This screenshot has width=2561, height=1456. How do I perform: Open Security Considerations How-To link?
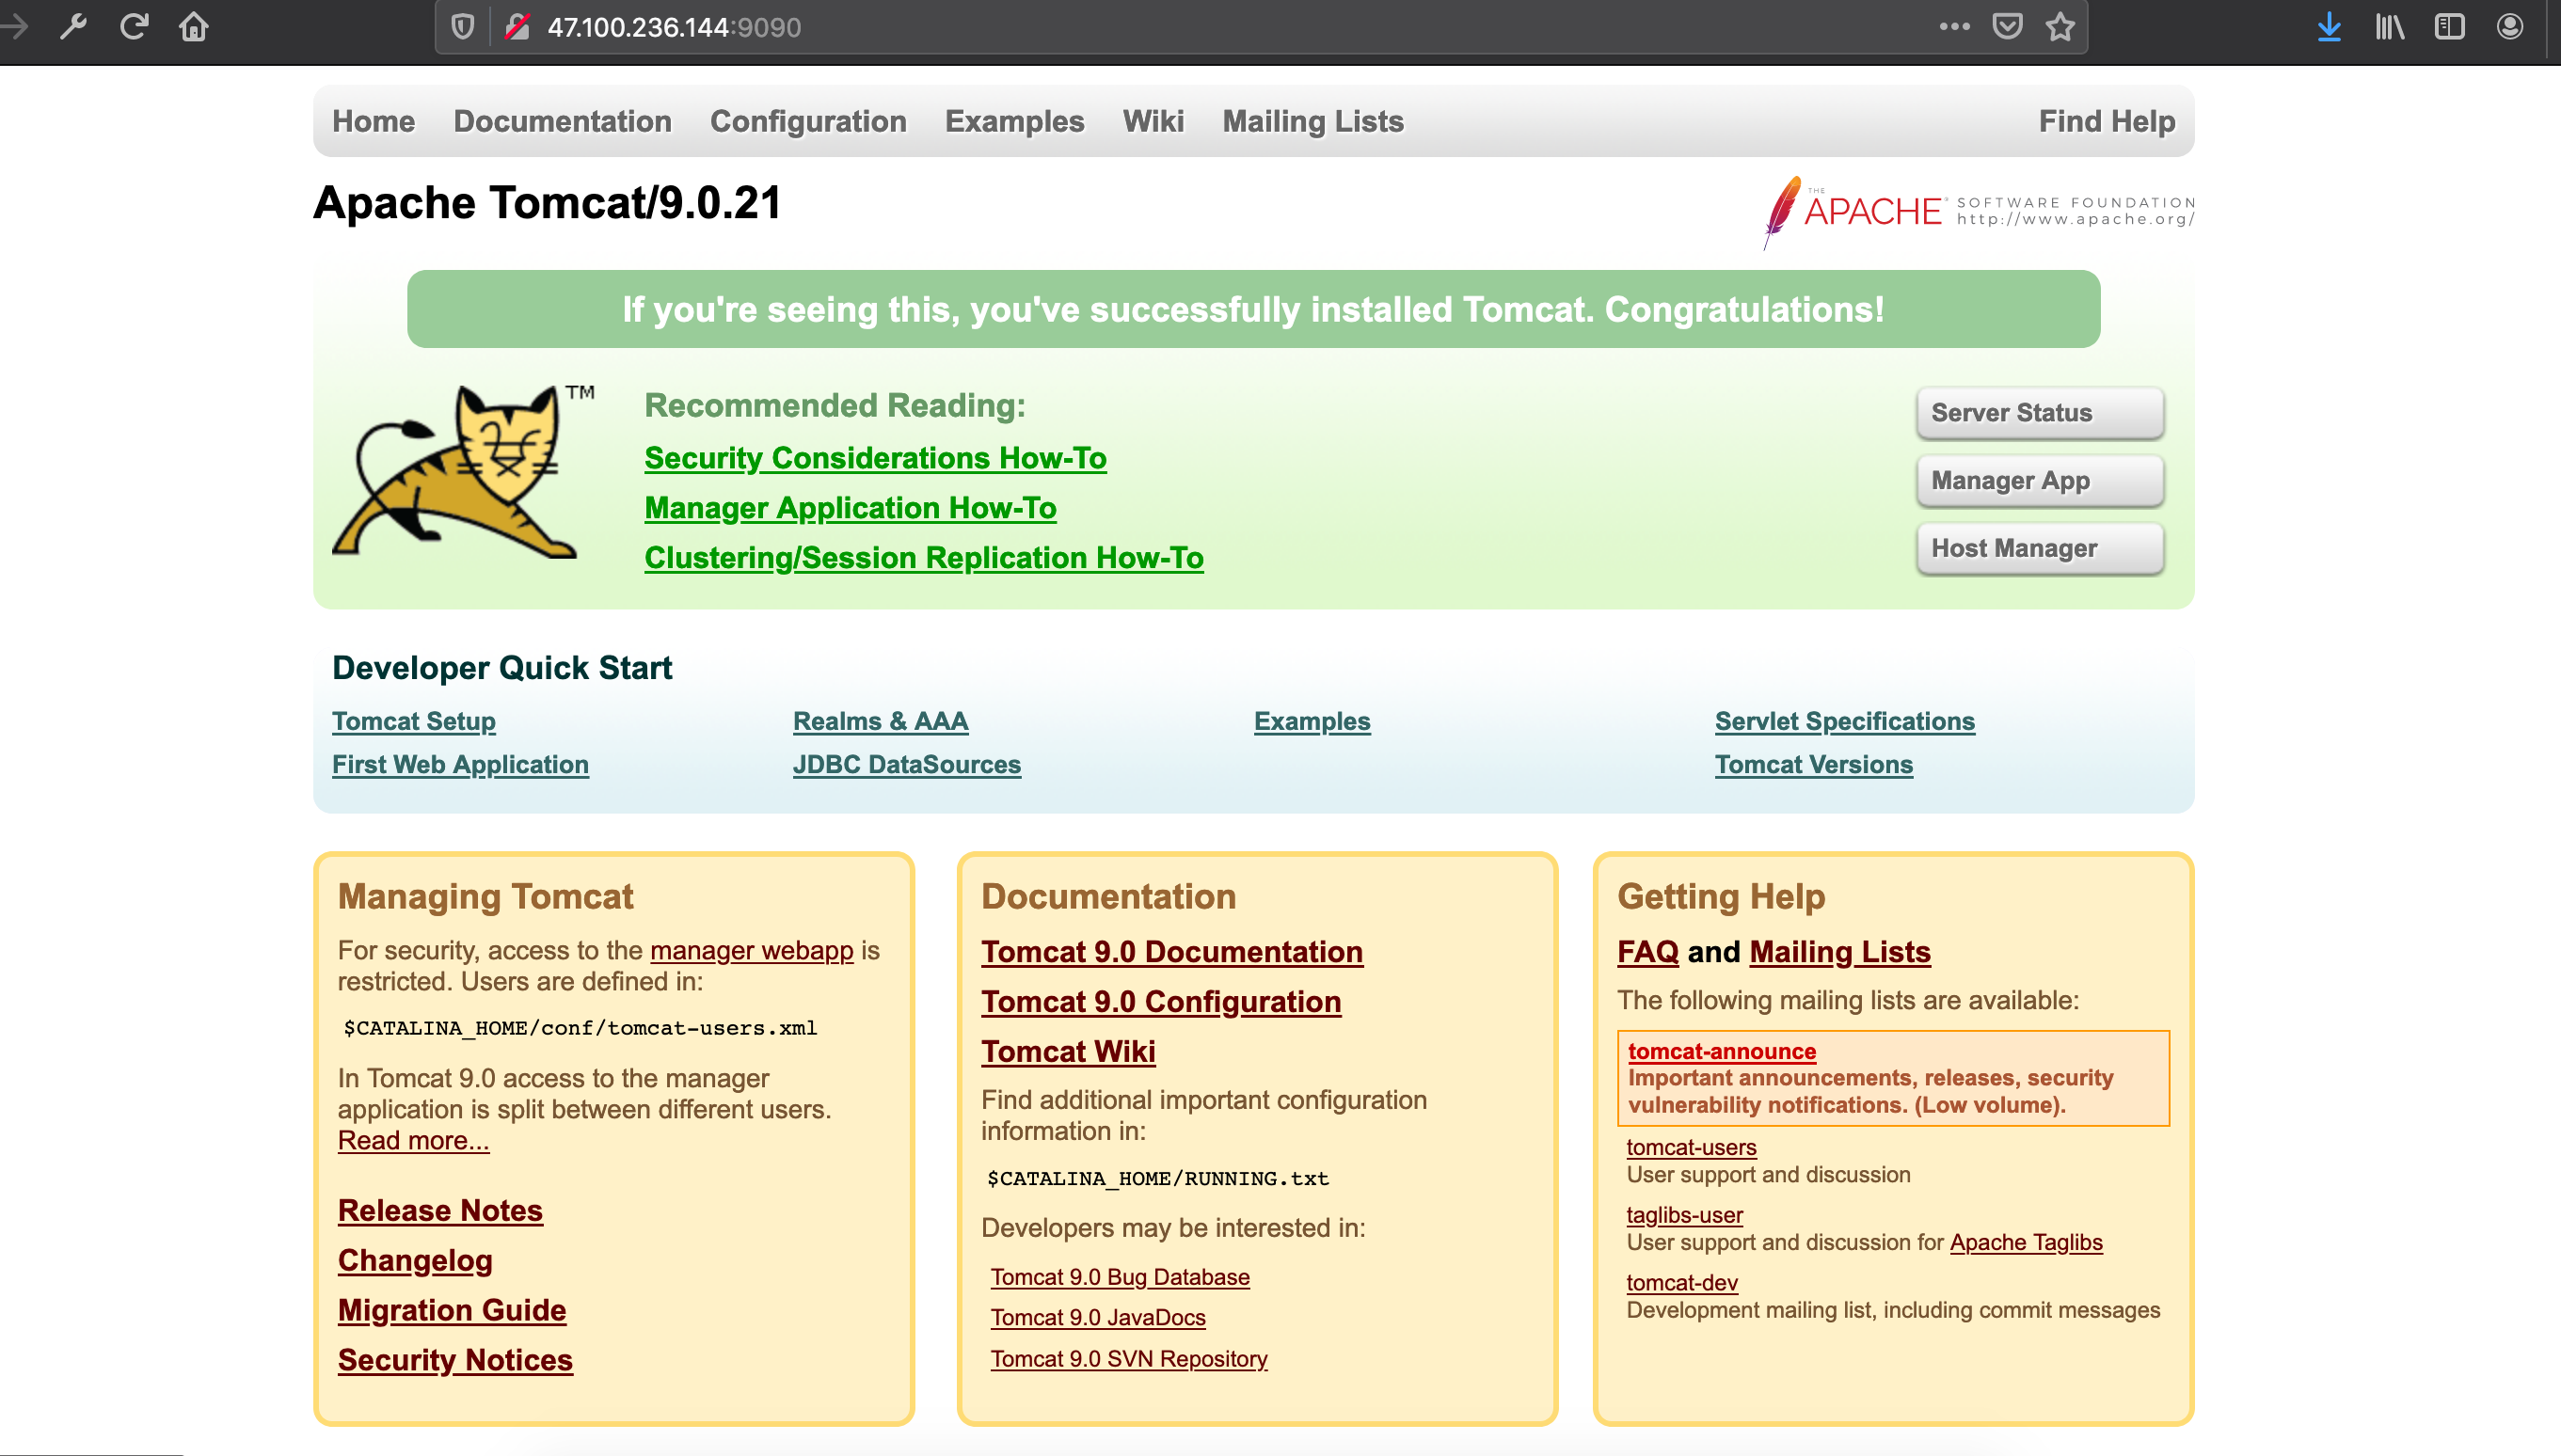[x=875, y=458]
